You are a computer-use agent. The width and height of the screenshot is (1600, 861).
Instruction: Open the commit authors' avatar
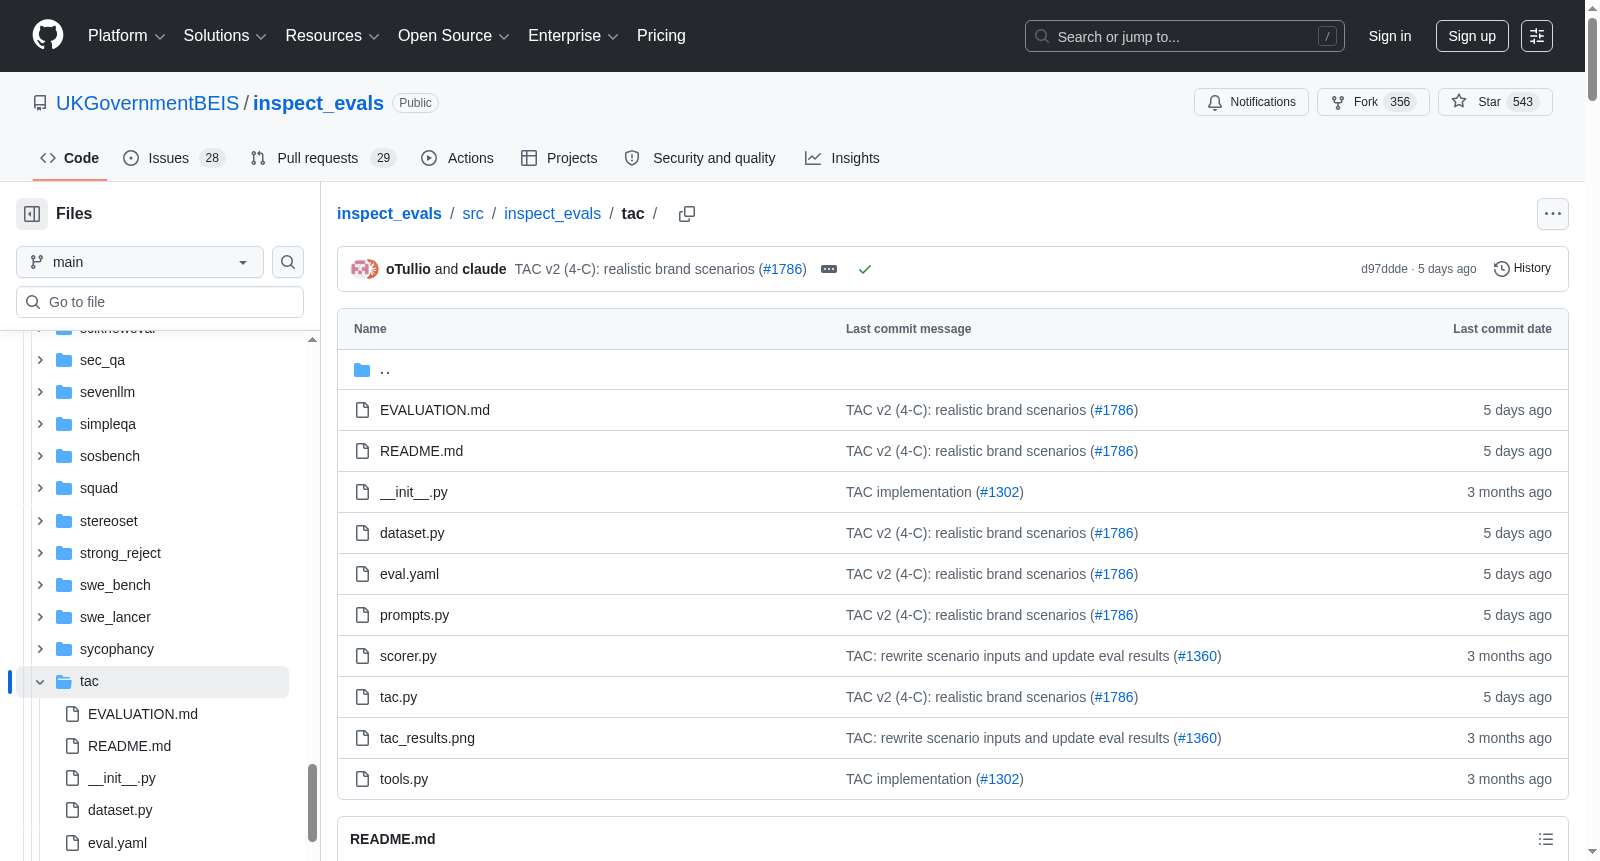point(364,269)
